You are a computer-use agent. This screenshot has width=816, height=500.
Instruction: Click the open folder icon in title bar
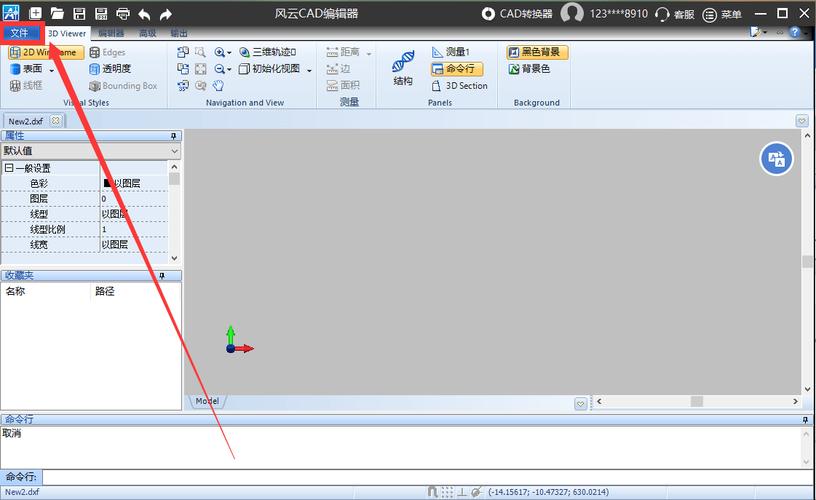[58, 14]
